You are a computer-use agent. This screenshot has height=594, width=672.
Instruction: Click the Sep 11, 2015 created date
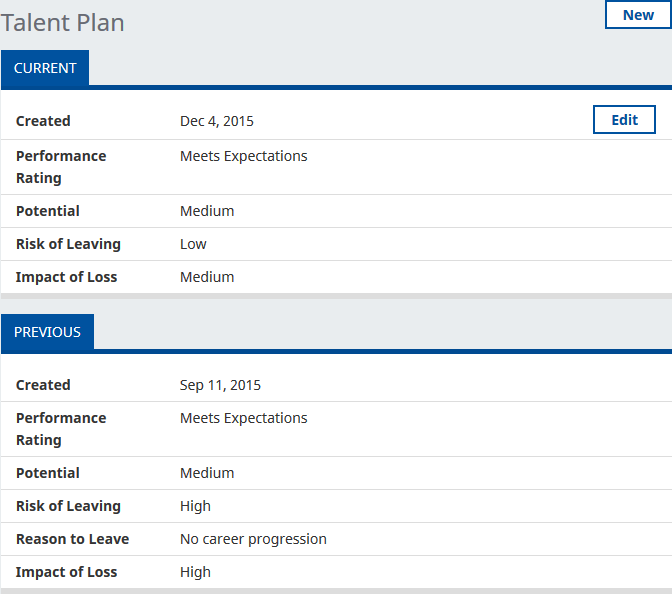[220, 385]
